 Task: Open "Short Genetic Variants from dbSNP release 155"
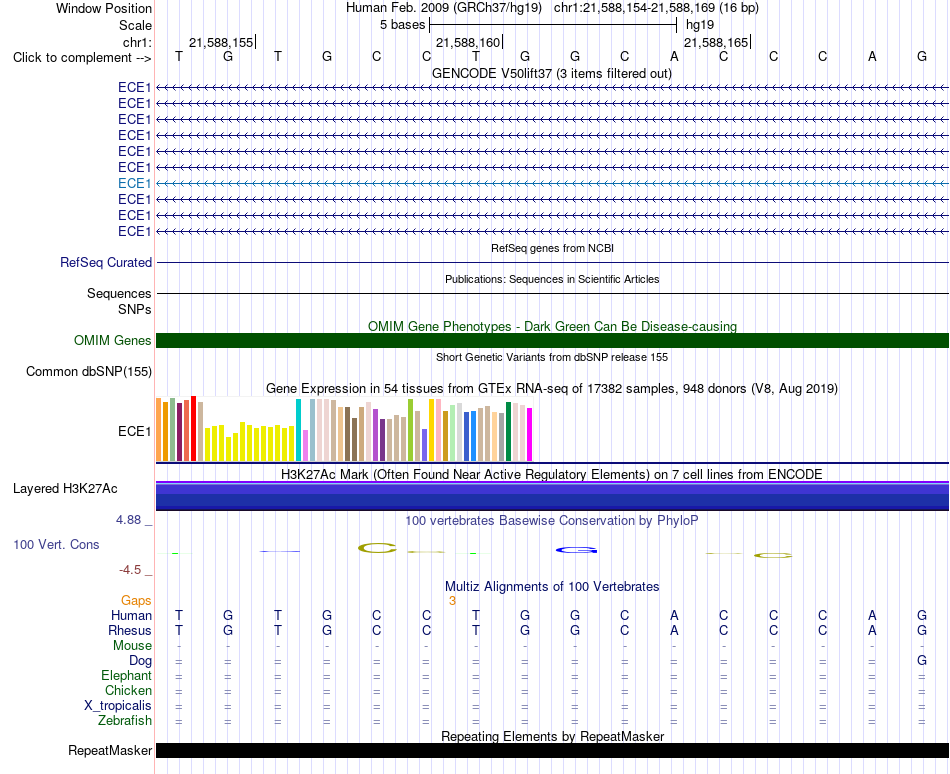[552, 357]
